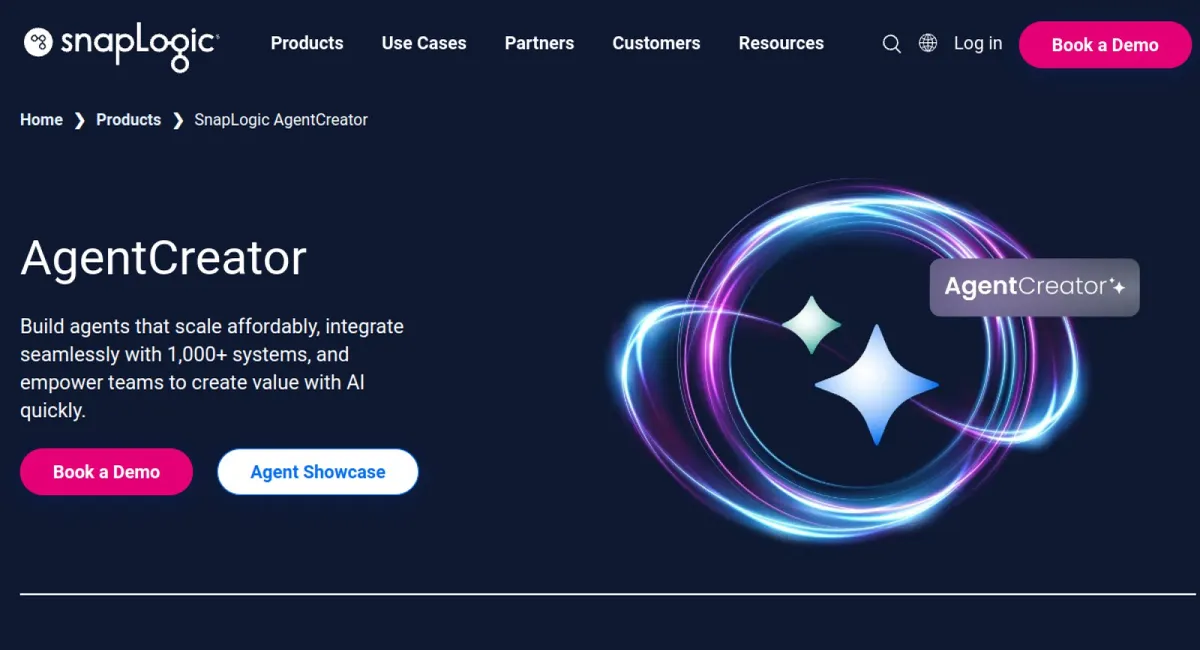Click SnapLogic AgentCreator breadcrumb text
1200x650 pixels.
click(281, 120)
